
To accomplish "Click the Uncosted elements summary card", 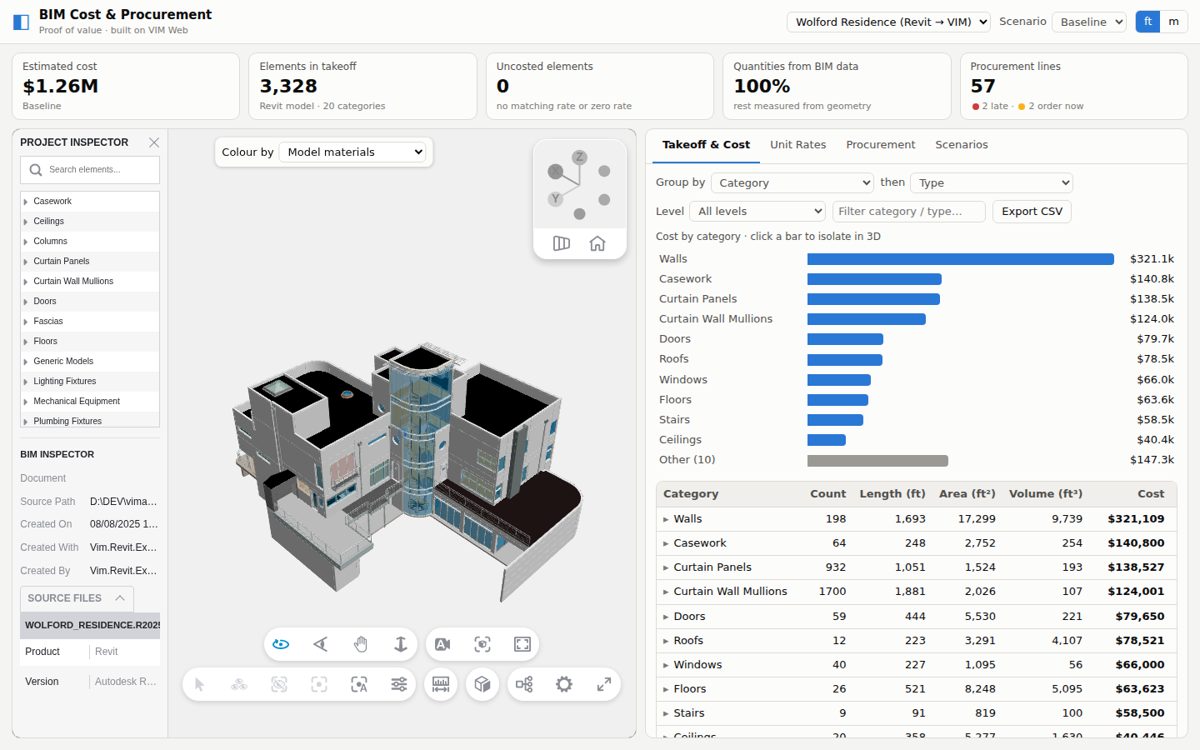I will (x=600, y=86).
